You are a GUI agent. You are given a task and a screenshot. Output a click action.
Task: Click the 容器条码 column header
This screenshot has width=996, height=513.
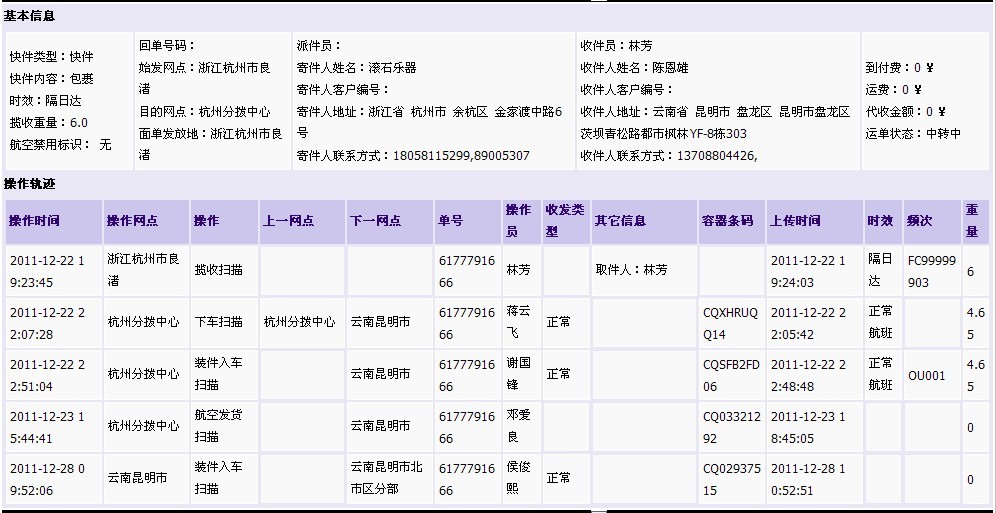click(x=732, y=222)
